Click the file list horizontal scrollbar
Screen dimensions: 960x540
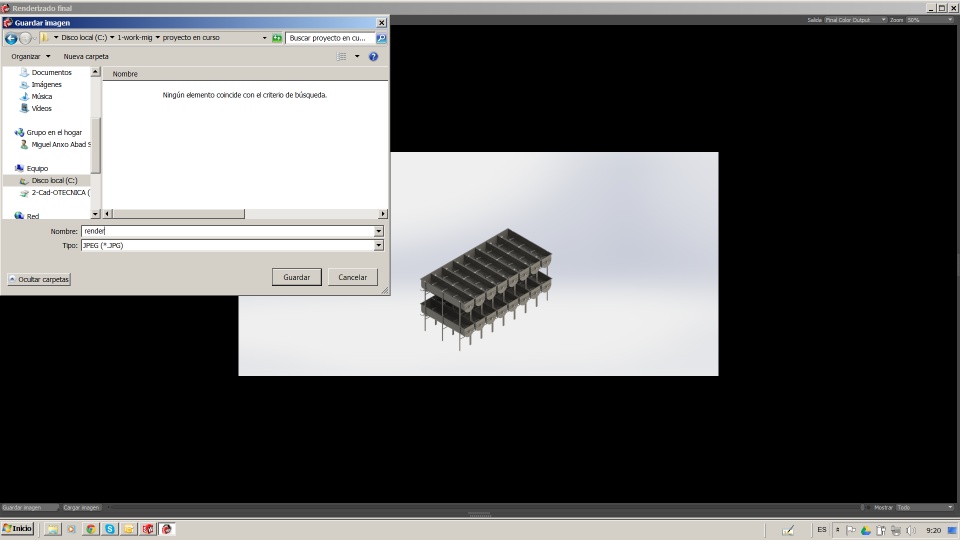pyautogui.click(x=178, y=214)
